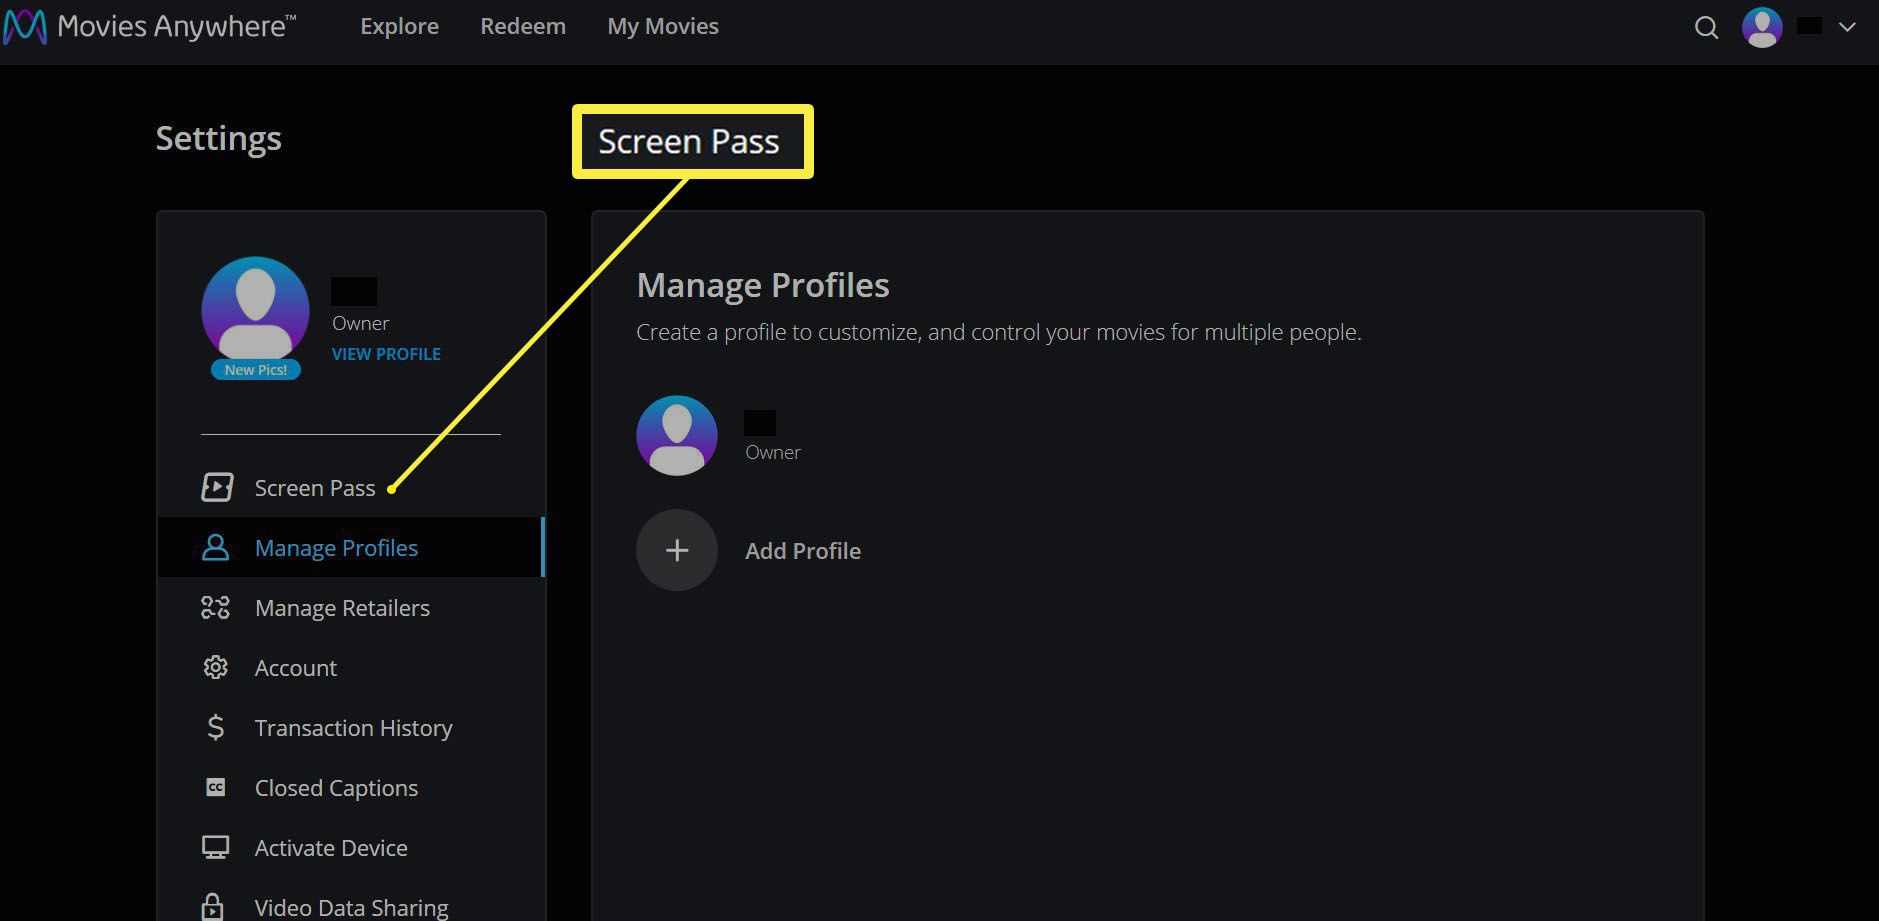Click the Movies Anywhere logo

coord(150,27)
